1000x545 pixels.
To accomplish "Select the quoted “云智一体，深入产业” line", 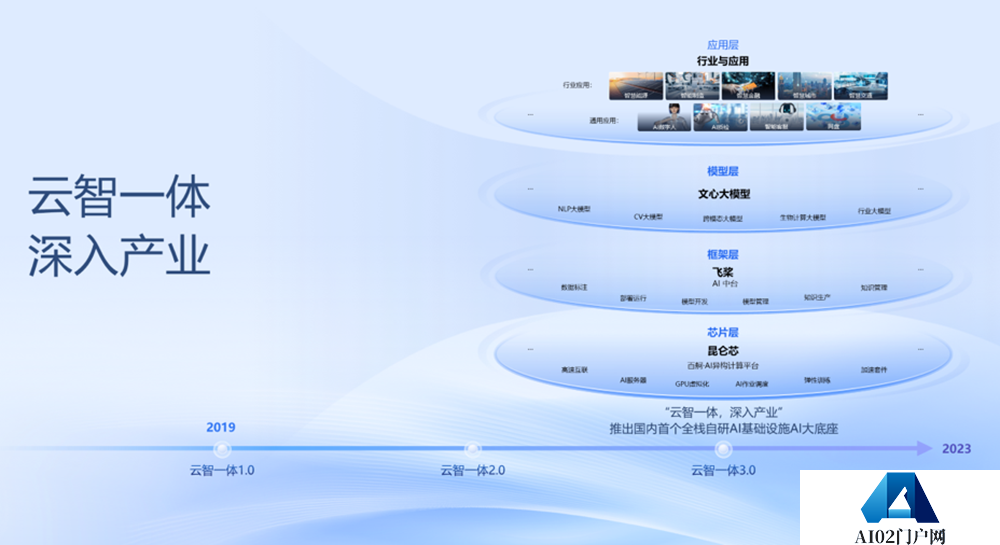I will [x=723, y=412].
